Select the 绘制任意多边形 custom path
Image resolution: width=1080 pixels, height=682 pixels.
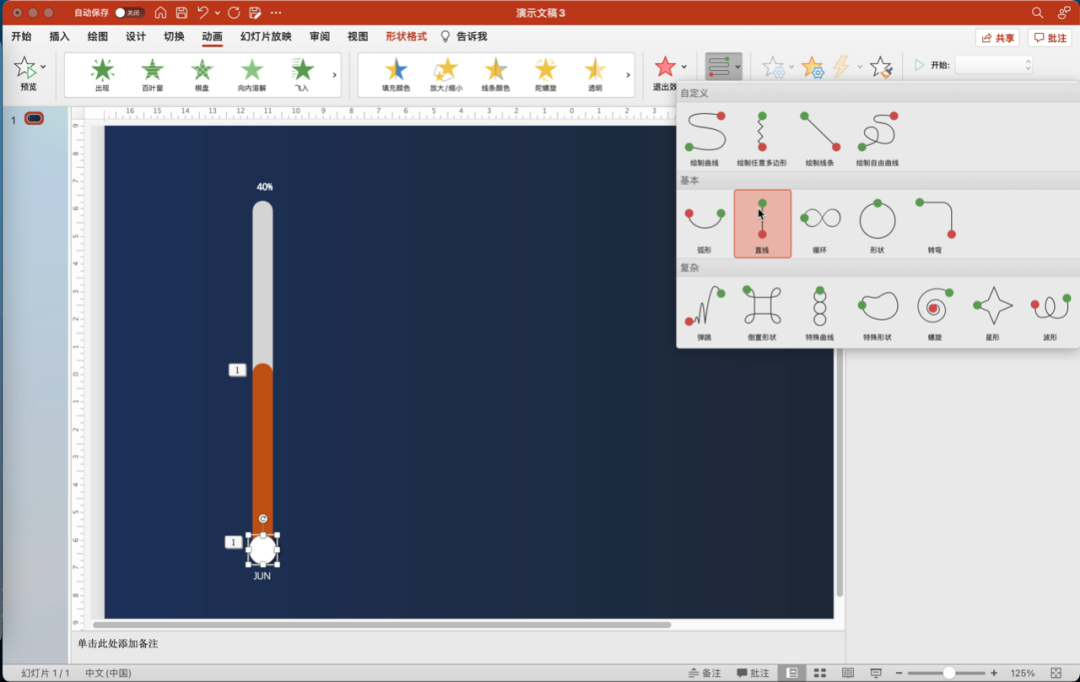pyautogui.click(x=762, y=138)
